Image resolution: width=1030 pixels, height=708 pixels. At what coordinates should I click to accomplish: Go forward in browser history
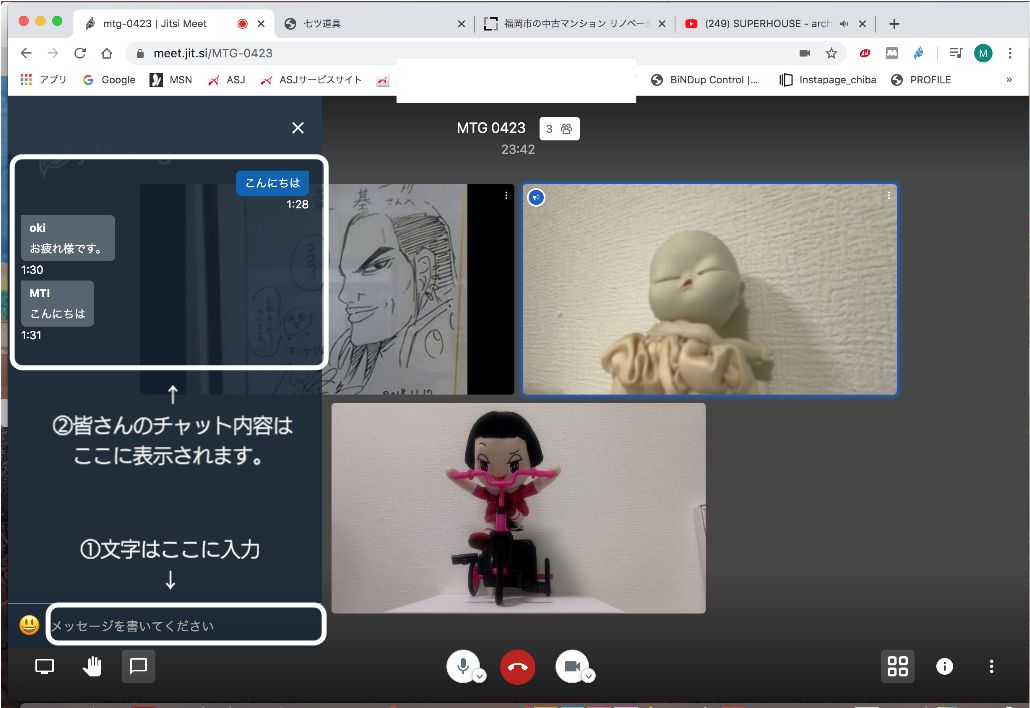tap(53, 53)
